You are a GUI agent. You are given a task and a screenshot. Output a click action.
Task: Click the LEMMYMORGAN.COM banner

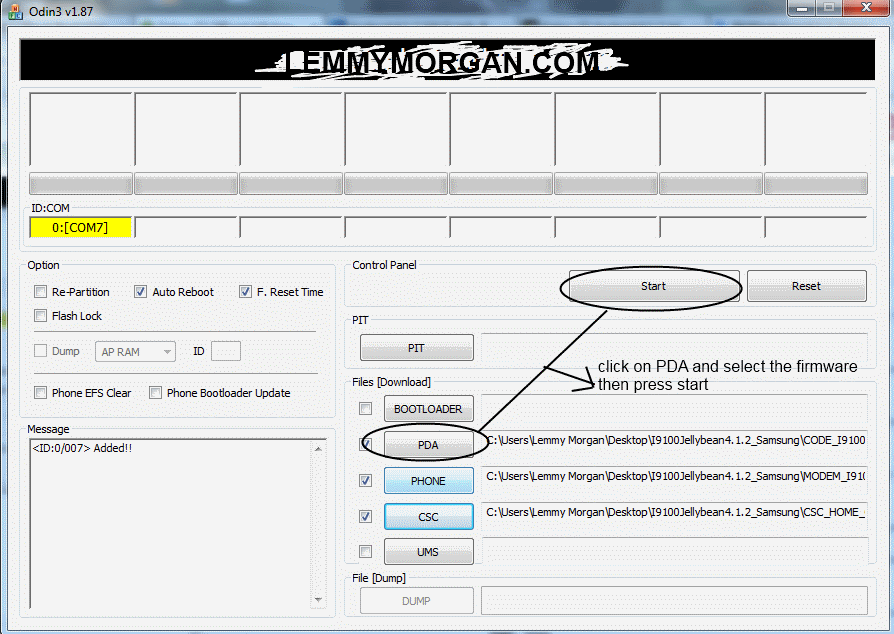pos(448,60)
